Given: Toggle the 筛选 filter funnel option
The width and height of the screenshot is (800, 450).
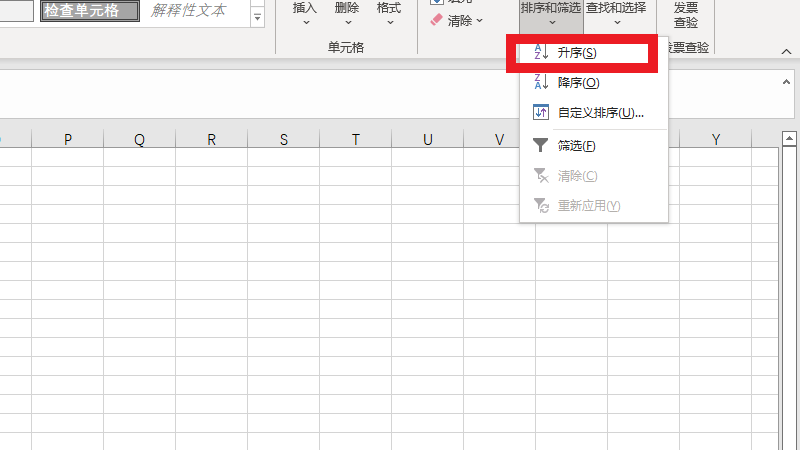Looking at the screenshot, I should click(575, 146).
